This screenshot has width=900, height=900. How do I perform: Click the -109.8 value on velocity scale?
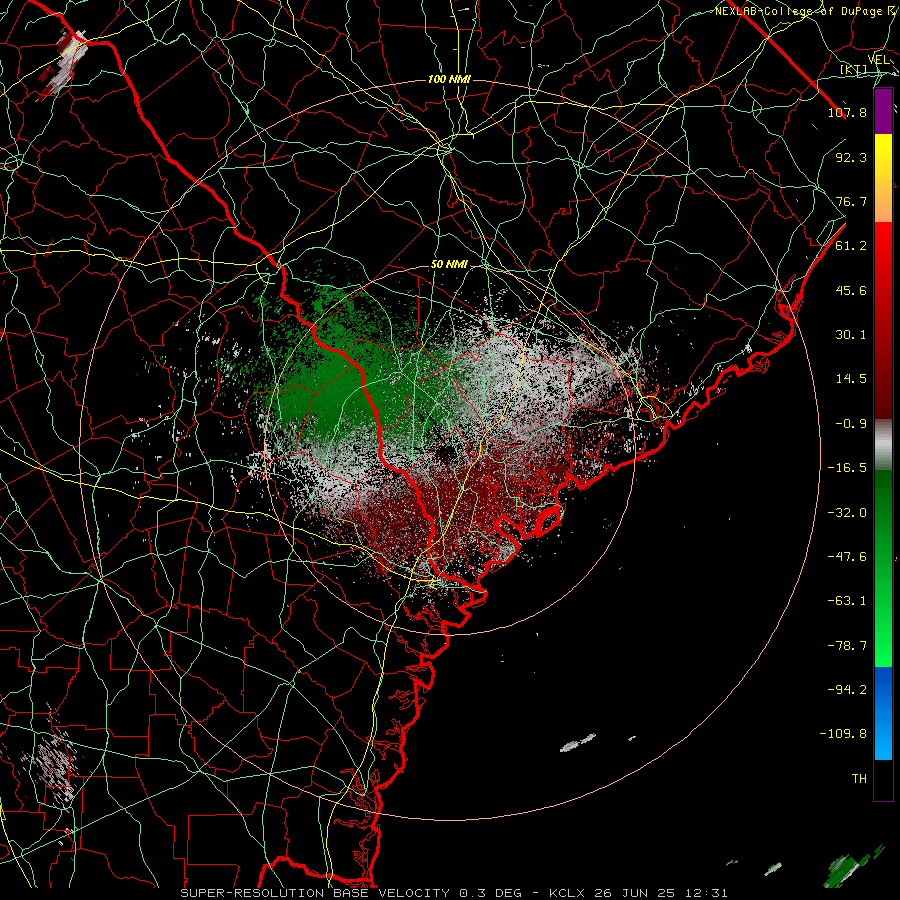[x=843, y=734]
